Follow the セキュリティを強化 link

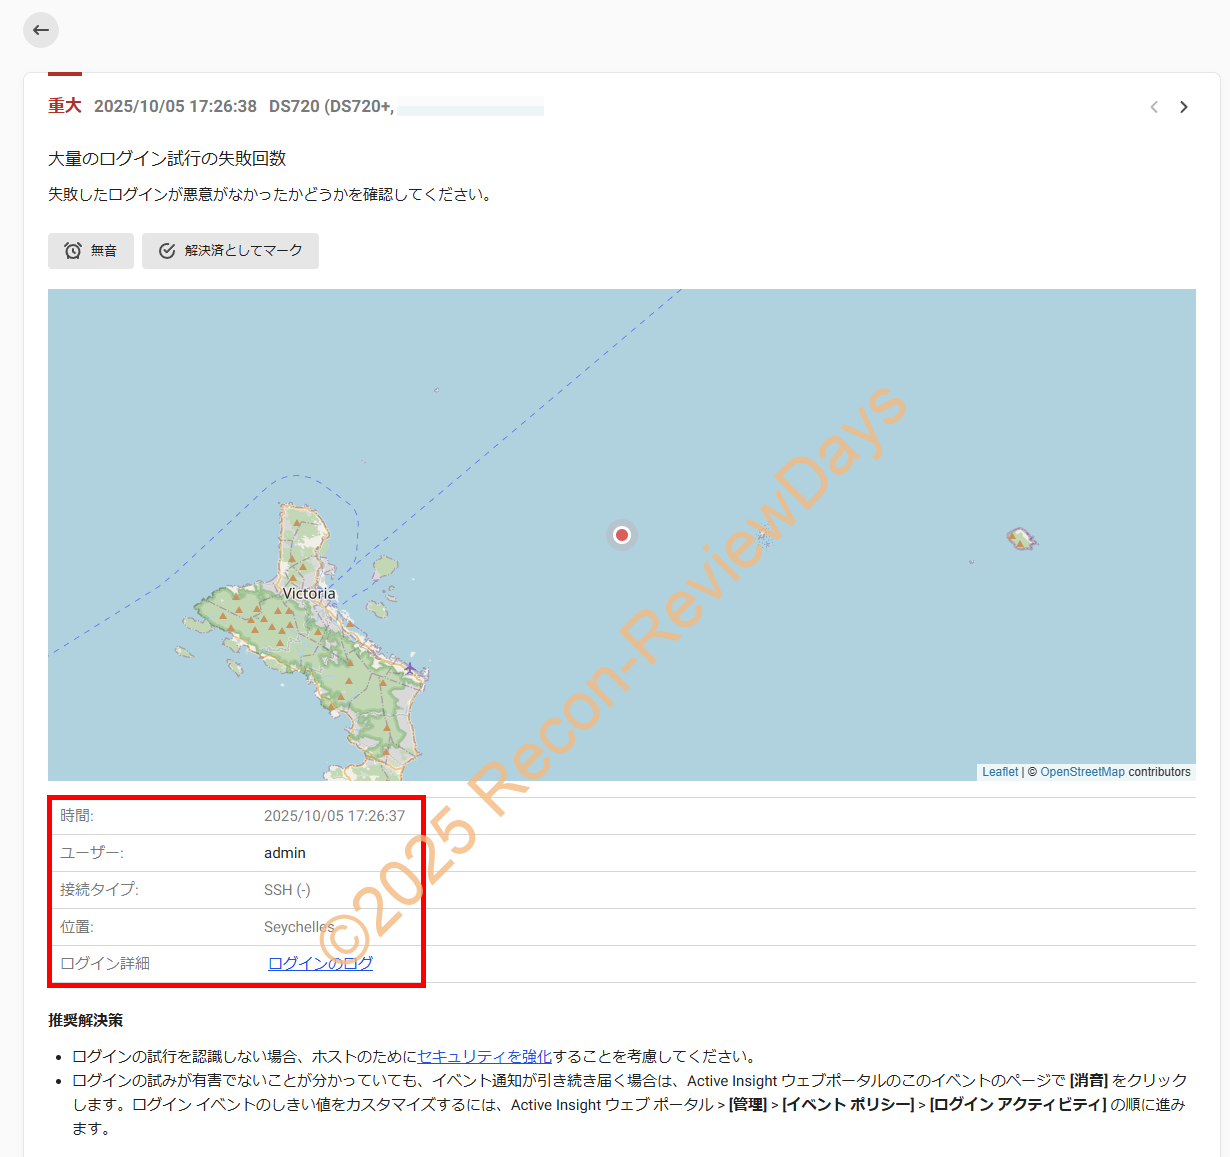pos(484,1056)
